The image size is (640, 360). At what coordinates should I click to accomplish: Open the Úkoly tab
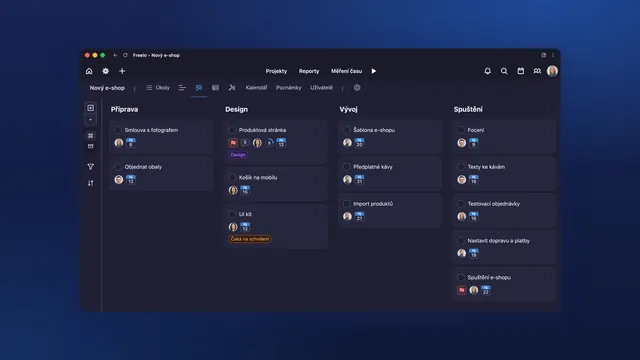pyautogui.click(x=158, y=88)
